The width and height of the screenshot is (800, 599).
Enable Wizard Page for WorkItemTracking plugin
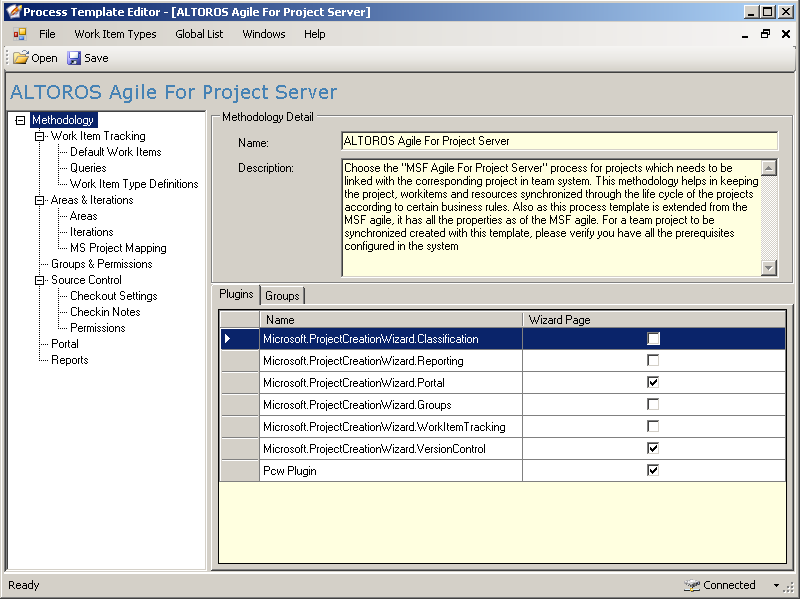(x=653, y=426)
